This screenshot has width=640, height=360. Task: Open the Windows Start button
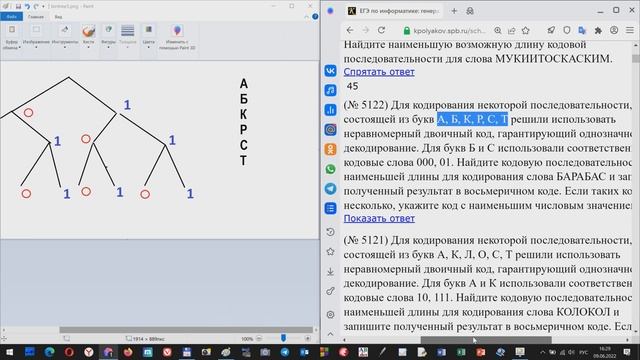click(x=9, y=352)
